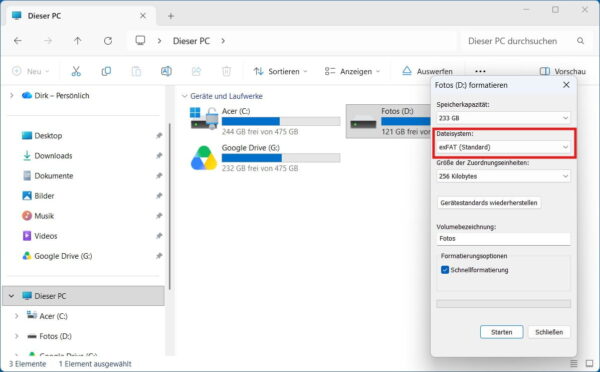
Task: Expand the Dirk – Persönlich tree node
Action: pos(11,95)
